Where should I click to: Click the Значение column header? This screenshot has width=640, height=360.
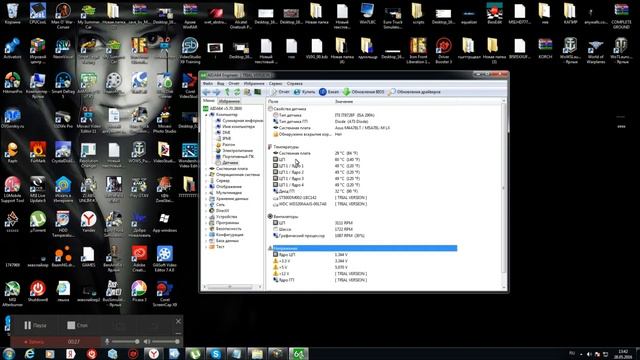[344, 101]
